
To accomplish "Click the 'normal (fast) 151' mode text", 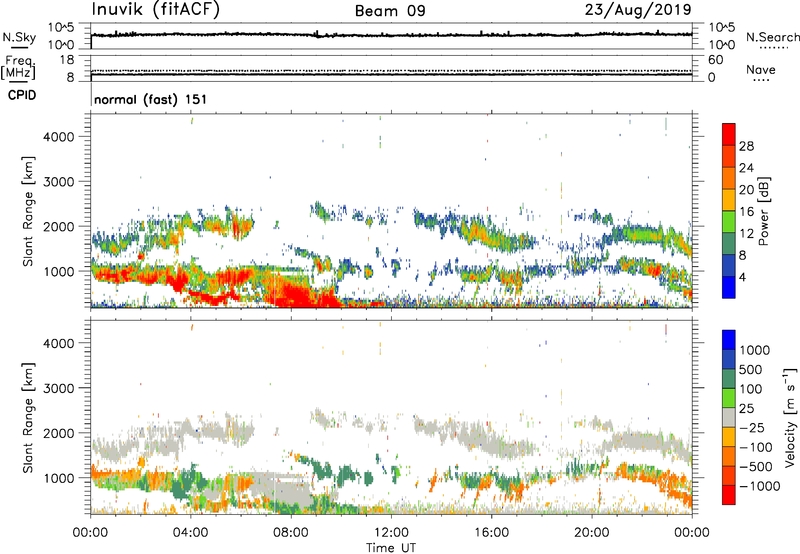I will click(151, 99).
